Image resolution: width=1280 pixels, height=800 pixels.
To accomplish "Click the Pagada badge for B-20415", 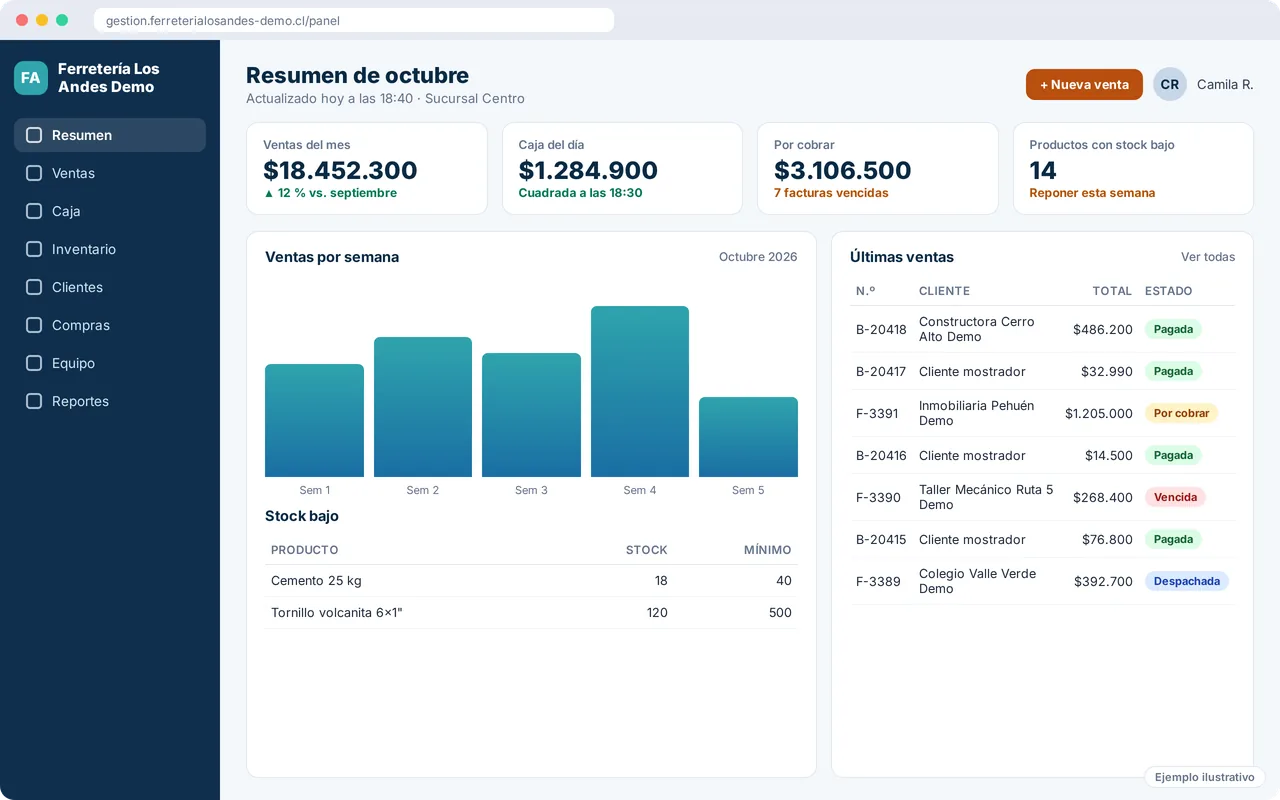I will tap(1173, 539).
